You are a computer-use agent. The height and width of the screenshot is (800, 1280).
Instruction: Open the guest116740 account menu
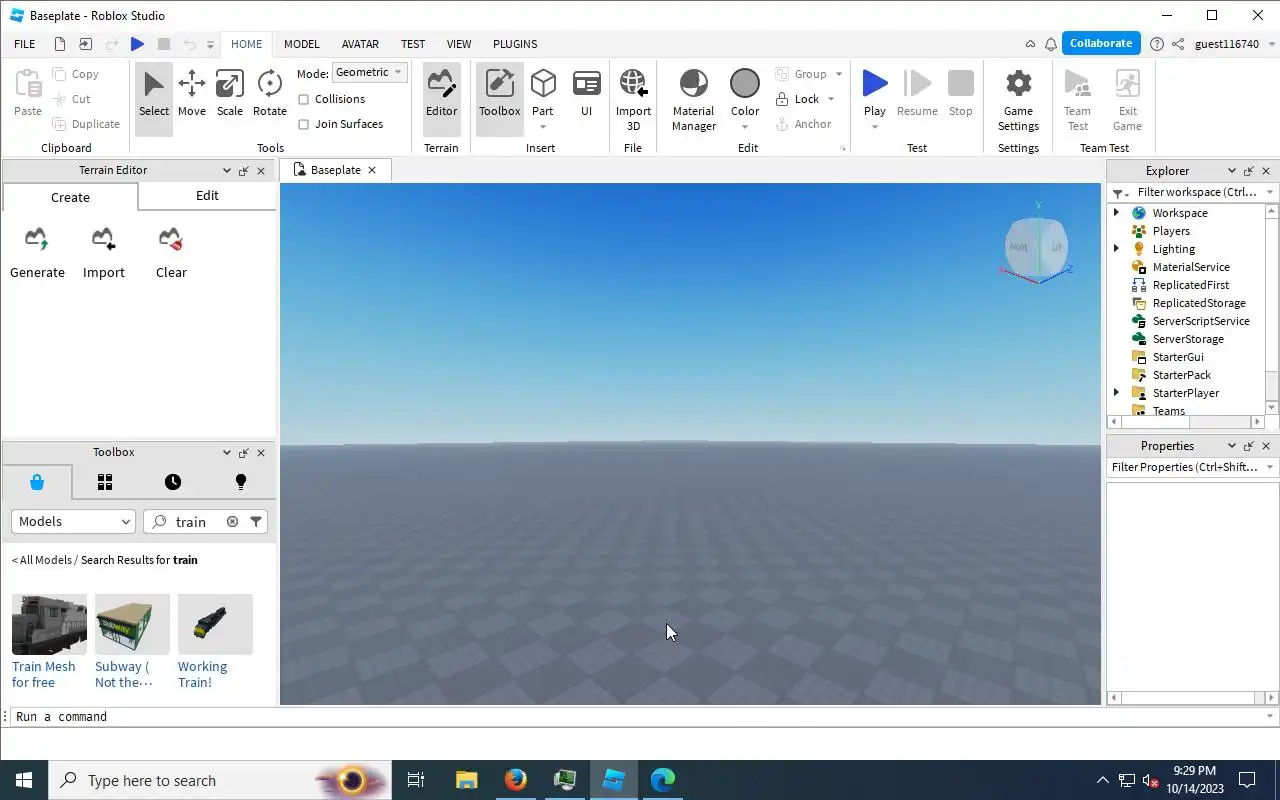point(1233,44)
